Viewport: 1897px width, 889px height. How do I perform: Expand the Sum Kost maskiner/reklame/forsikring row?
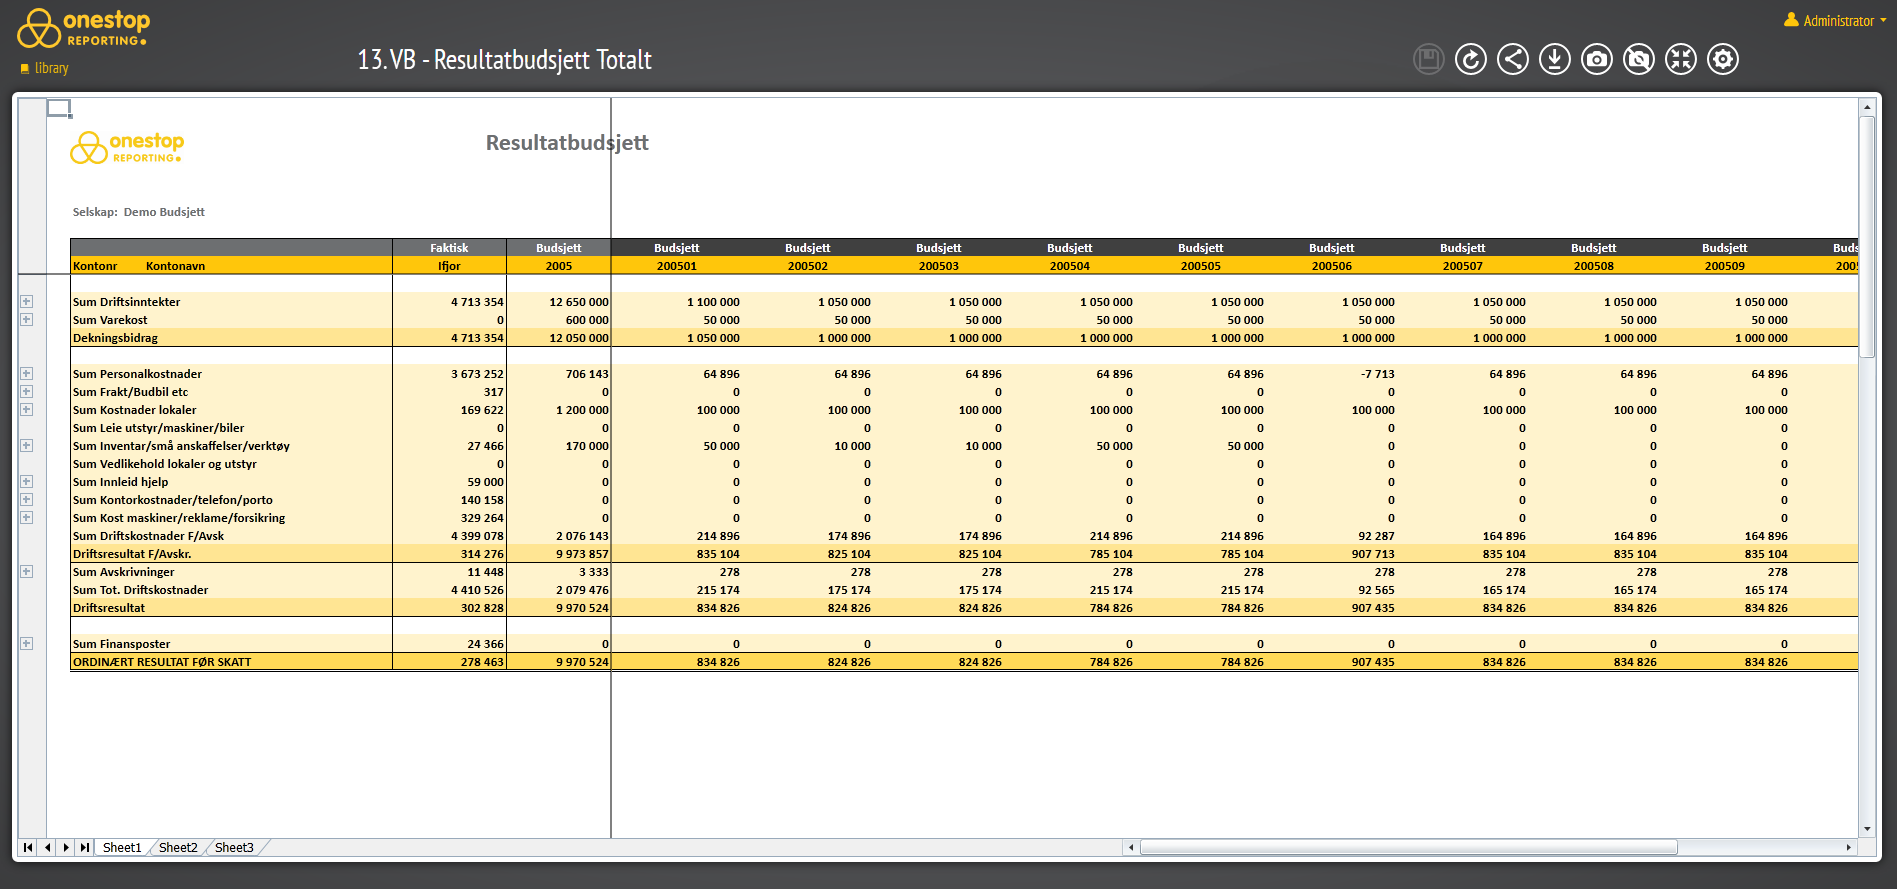[27, 518]
